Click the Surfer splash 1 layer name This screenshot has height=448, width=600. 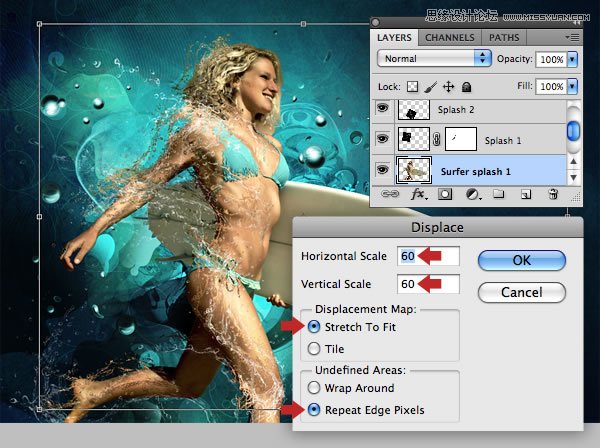476,171
